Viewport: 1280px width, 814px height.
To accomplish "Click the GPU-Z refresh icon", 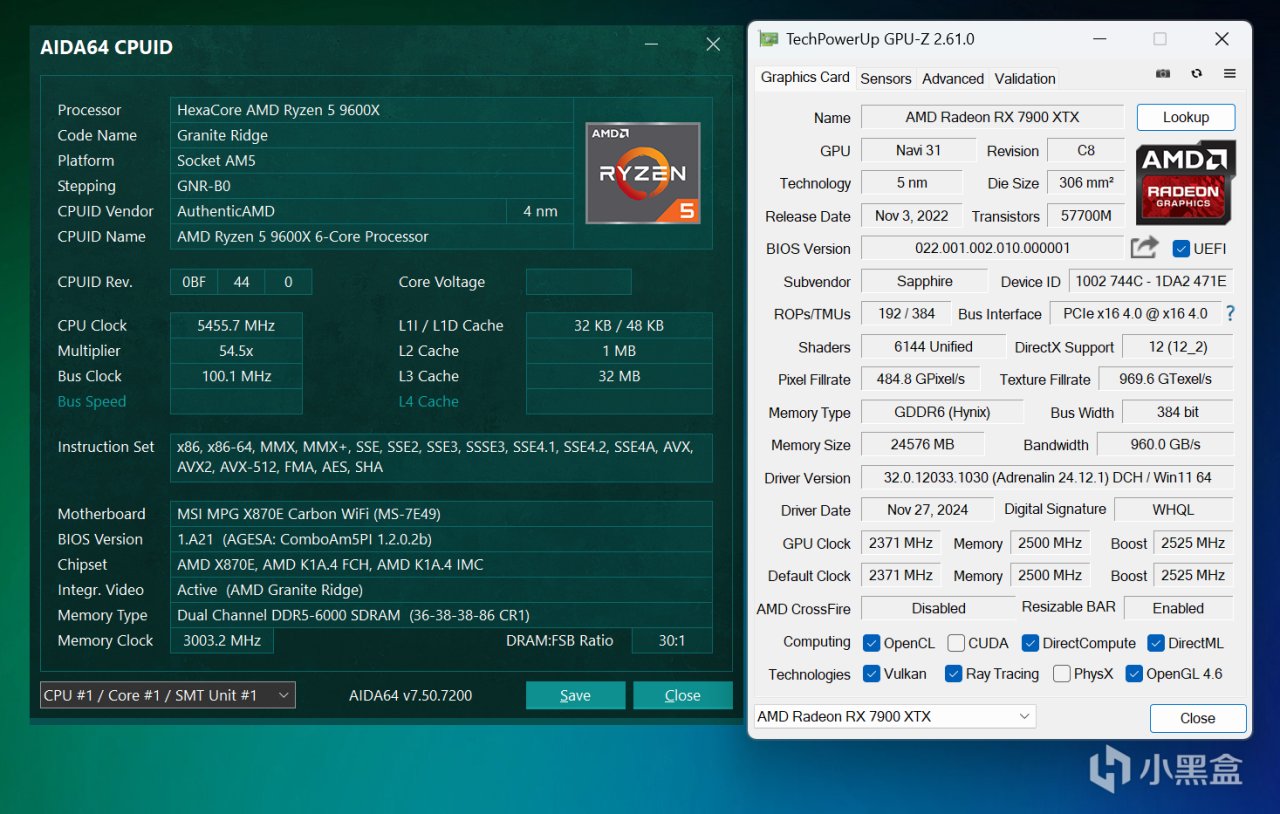I will pos(1197,74).
